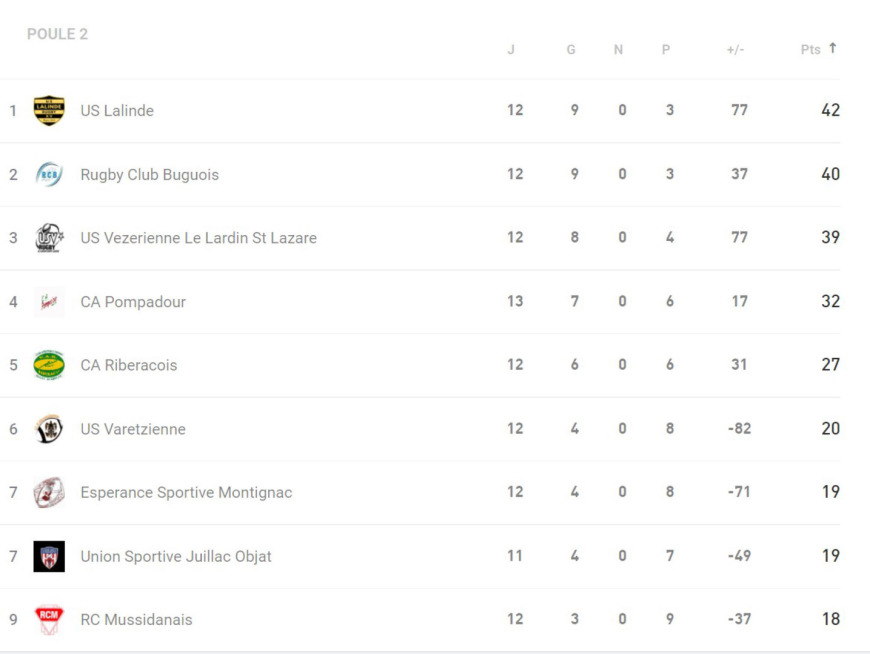870x654 pixels.
Task: Open the US Lalinde team link
Action: (117, 111)
